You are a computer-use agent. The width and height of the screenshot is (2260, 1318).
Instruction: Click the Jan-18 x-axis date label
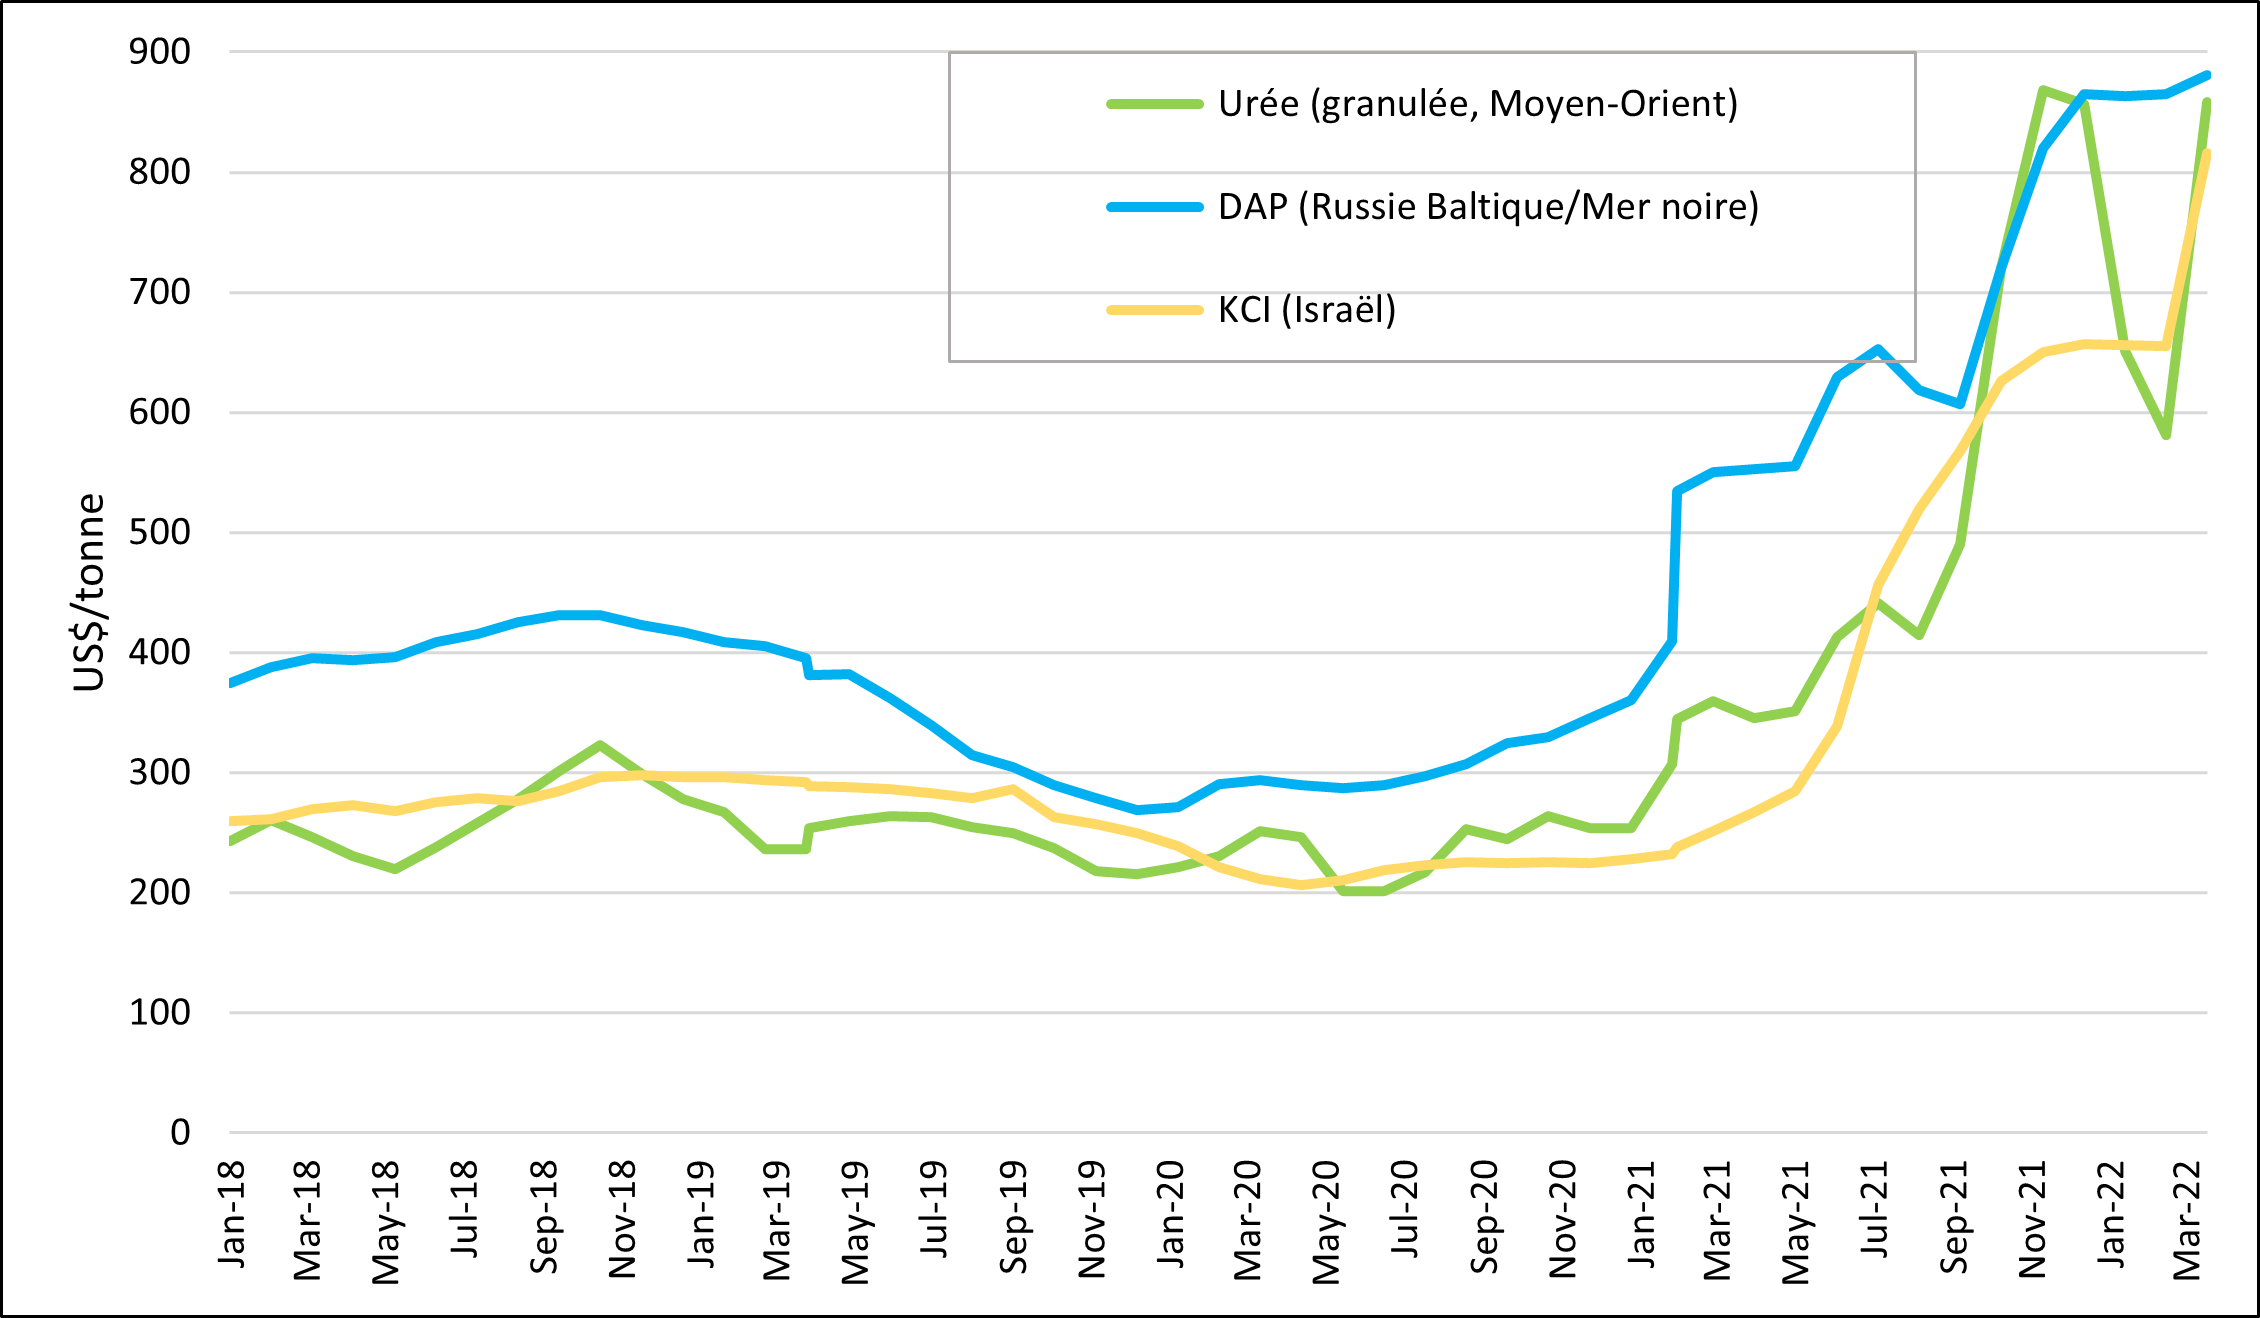point(232,1214)
